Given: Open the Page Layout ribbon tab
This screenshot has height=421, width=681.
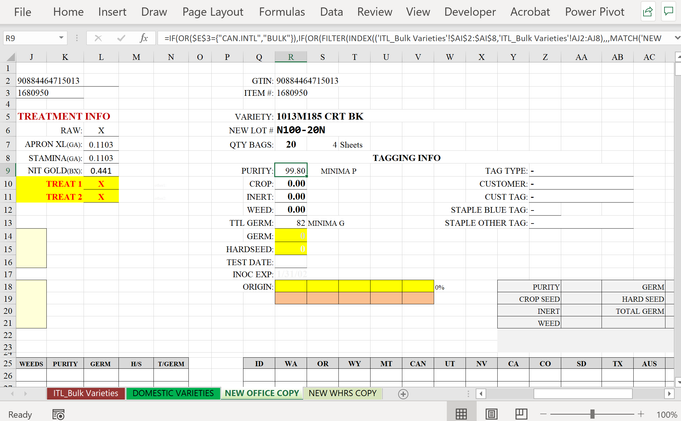Looking at the screenshot, I should click(x=213, y=12).
